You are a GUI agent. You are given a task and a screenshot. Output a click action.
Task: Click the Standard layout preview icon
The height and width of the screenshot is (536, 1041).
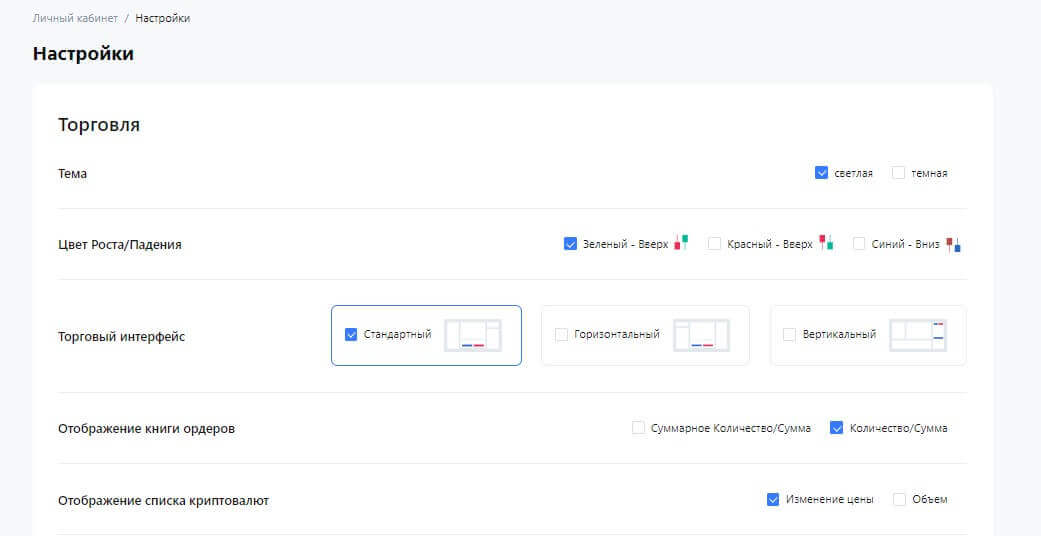pos(472,335)
